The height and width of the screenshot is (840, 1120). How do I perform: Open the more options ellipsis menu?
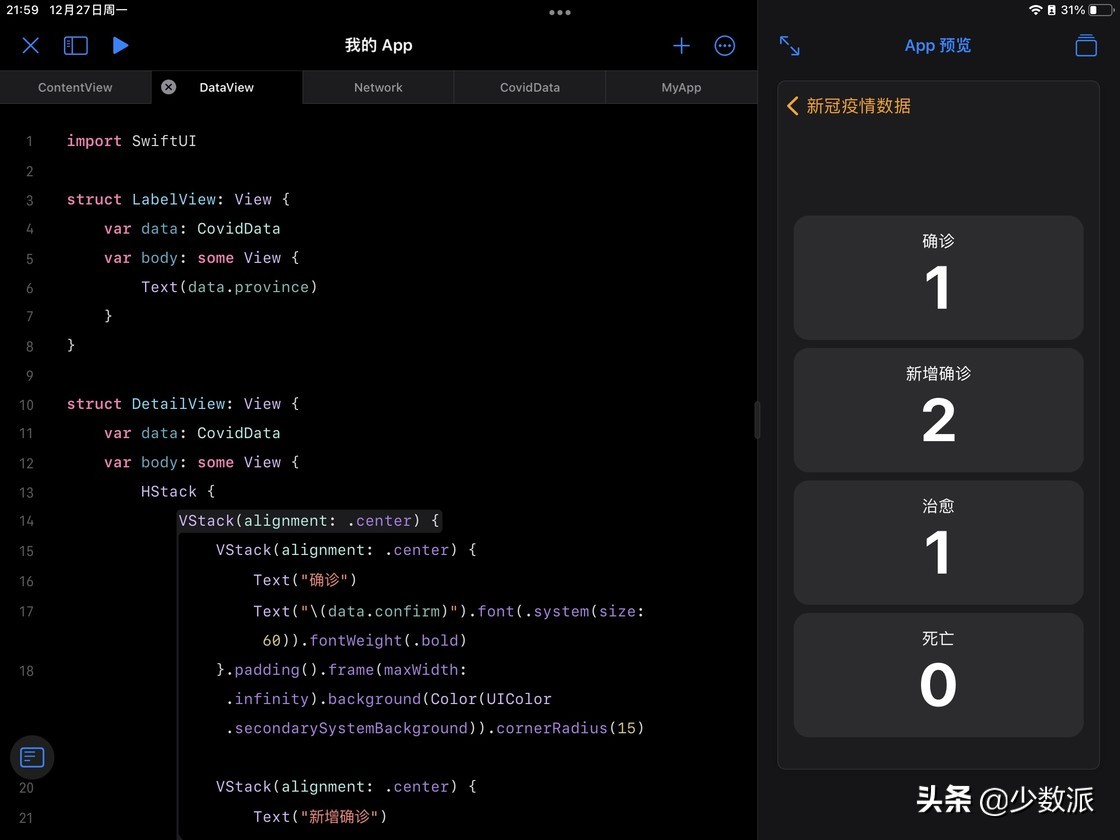724,46
